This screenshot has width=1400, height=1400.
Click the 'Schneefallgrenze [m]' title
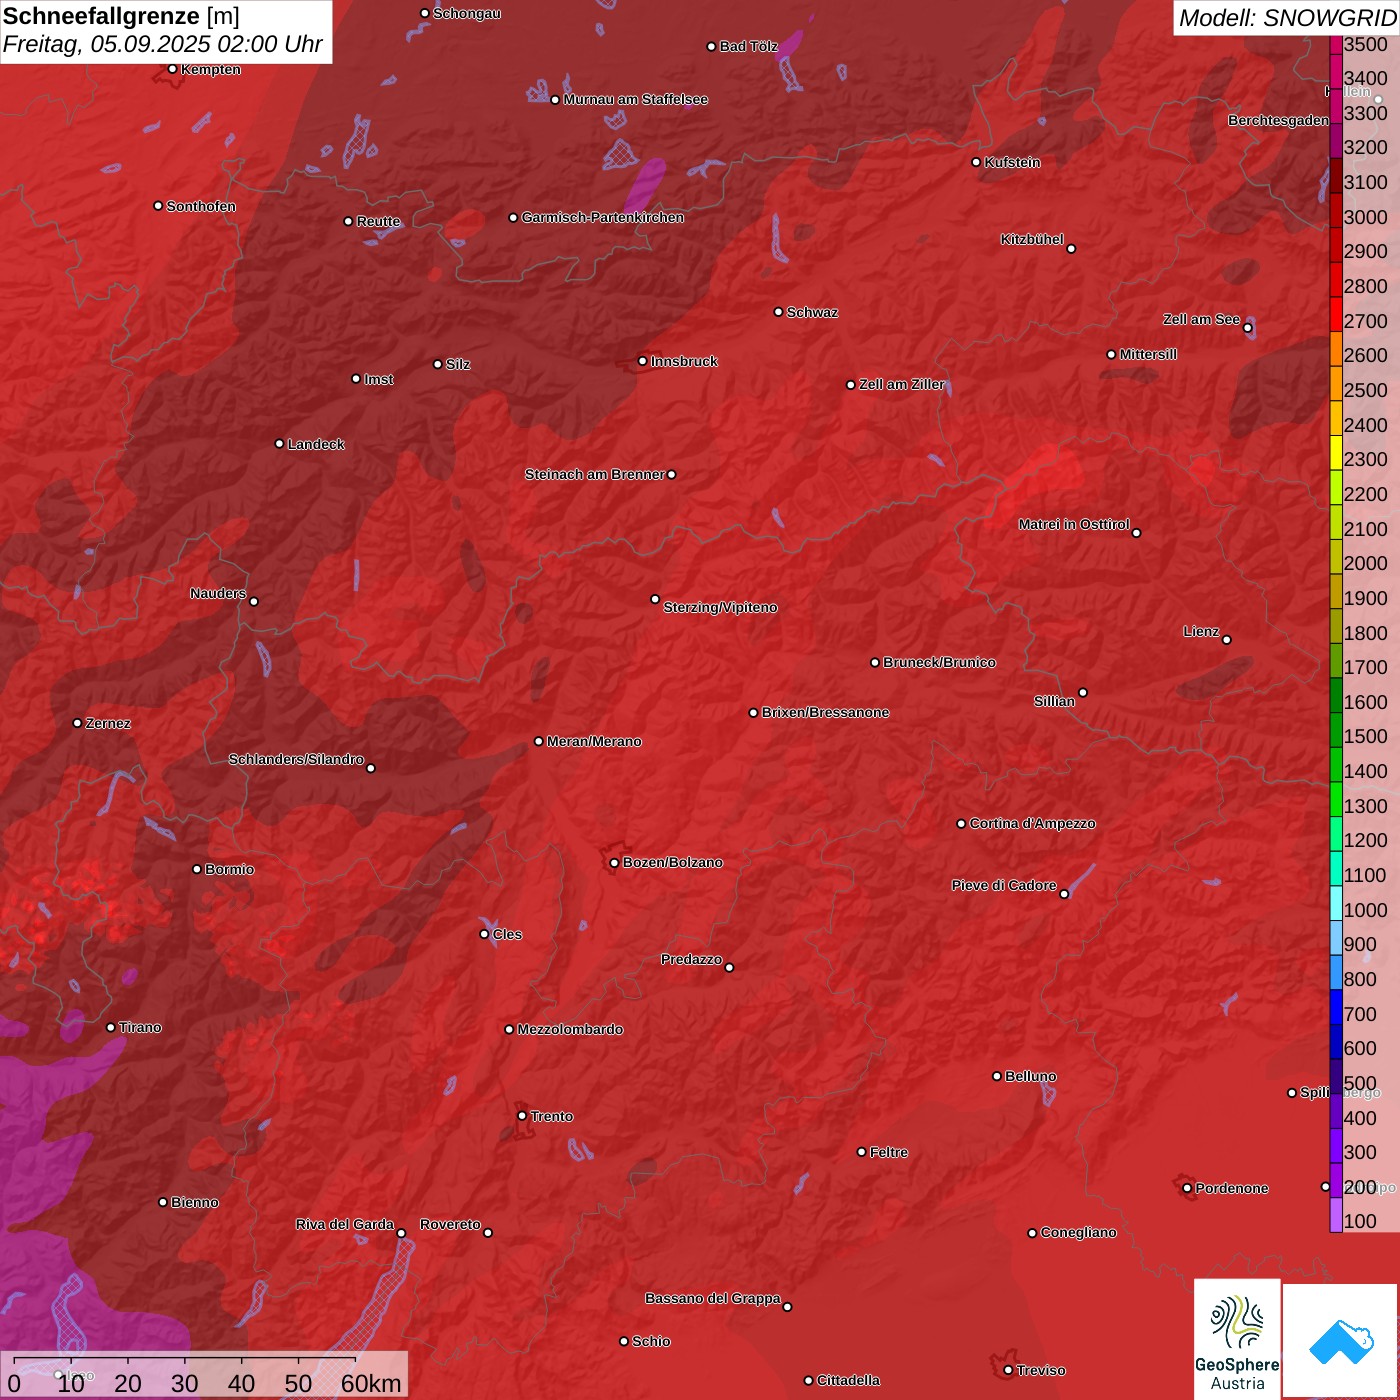[x=121, y=16]
